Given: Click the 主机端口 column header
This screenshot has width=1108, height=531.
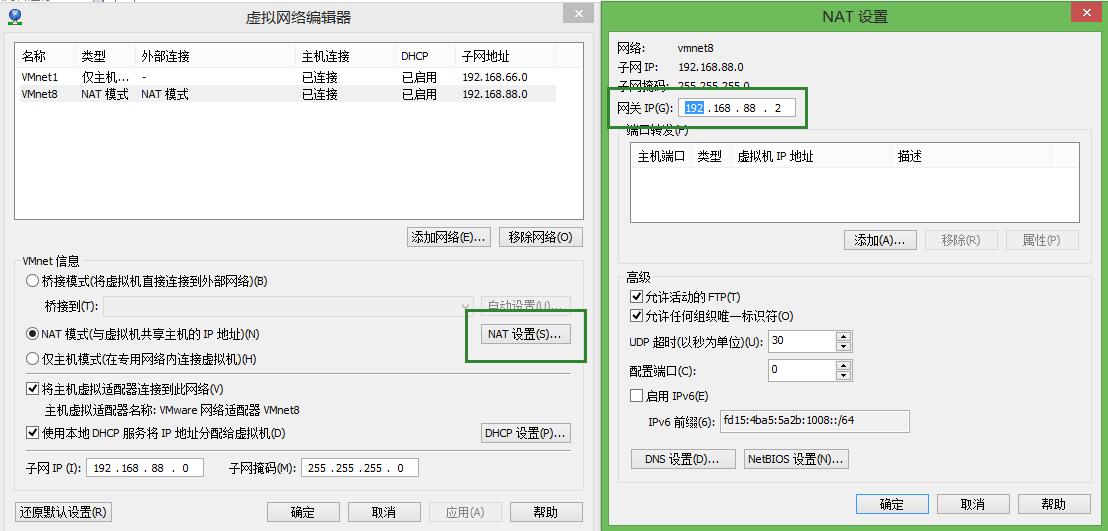Looking at the screenshot, I should click(661, 156).
